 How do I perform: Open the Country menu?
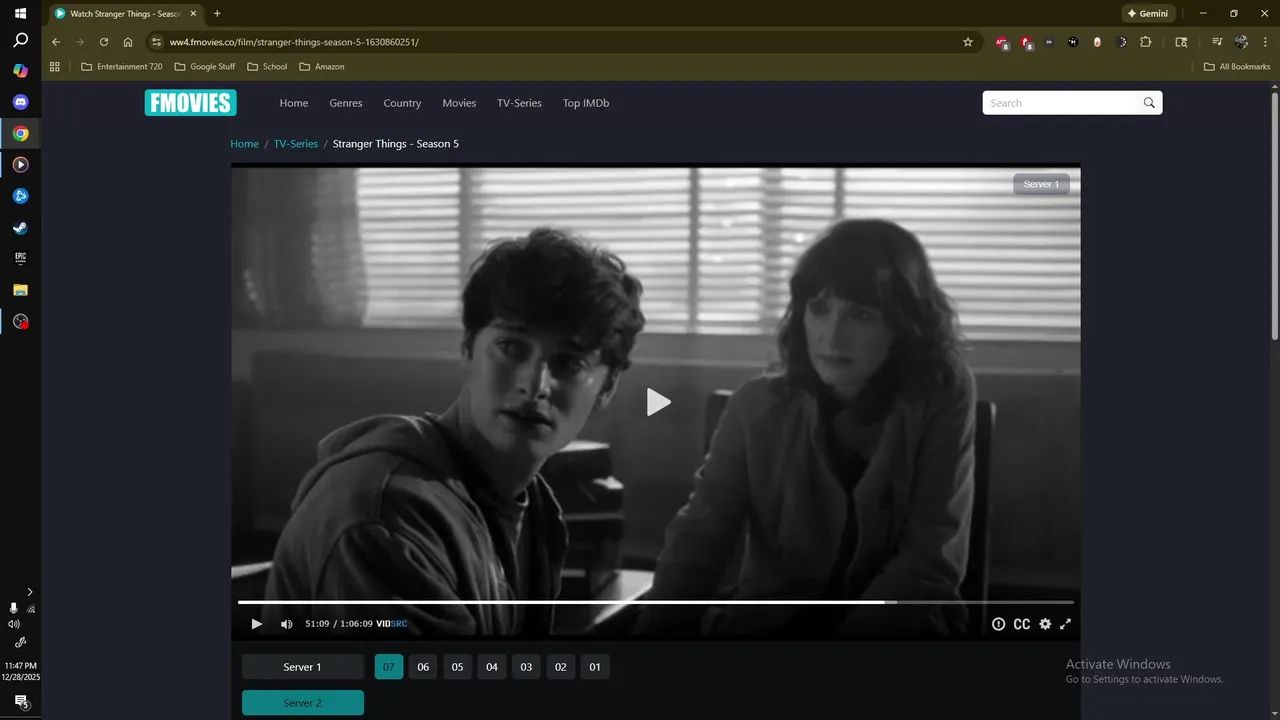coord(402,103)
